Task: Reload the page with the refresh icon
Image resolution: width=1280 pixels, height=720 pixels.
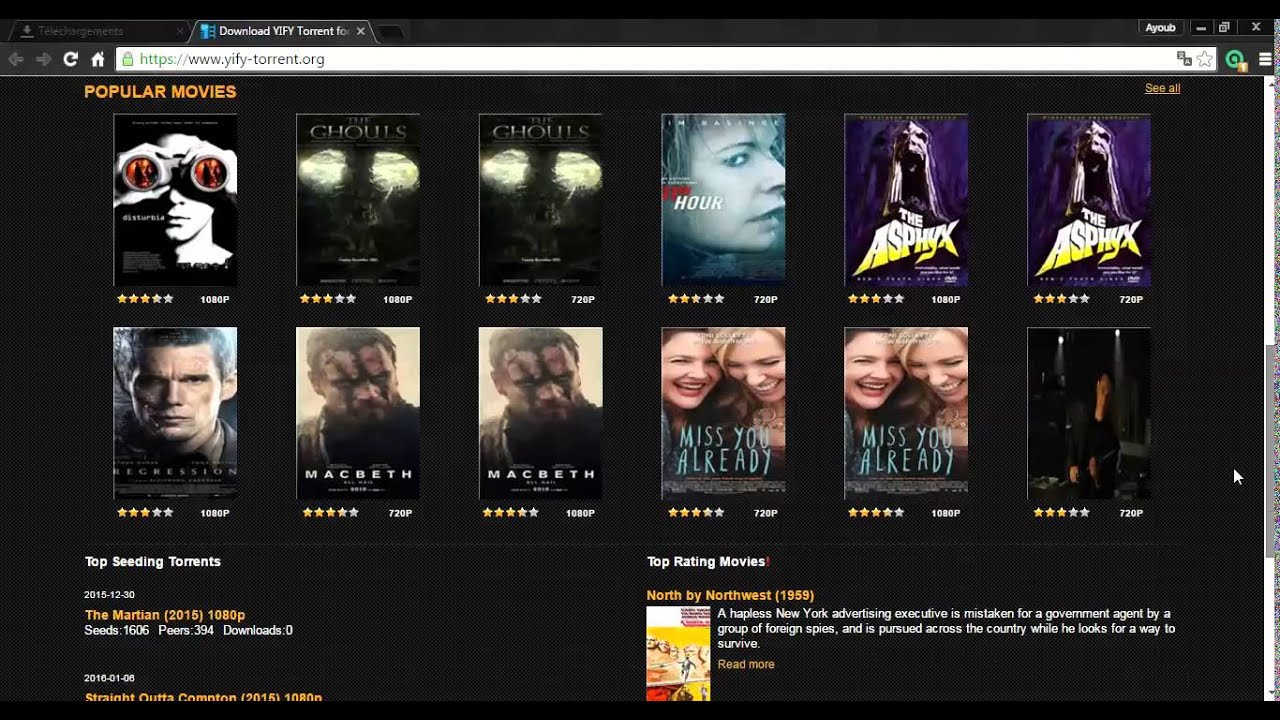Action: tap(70, 59)
